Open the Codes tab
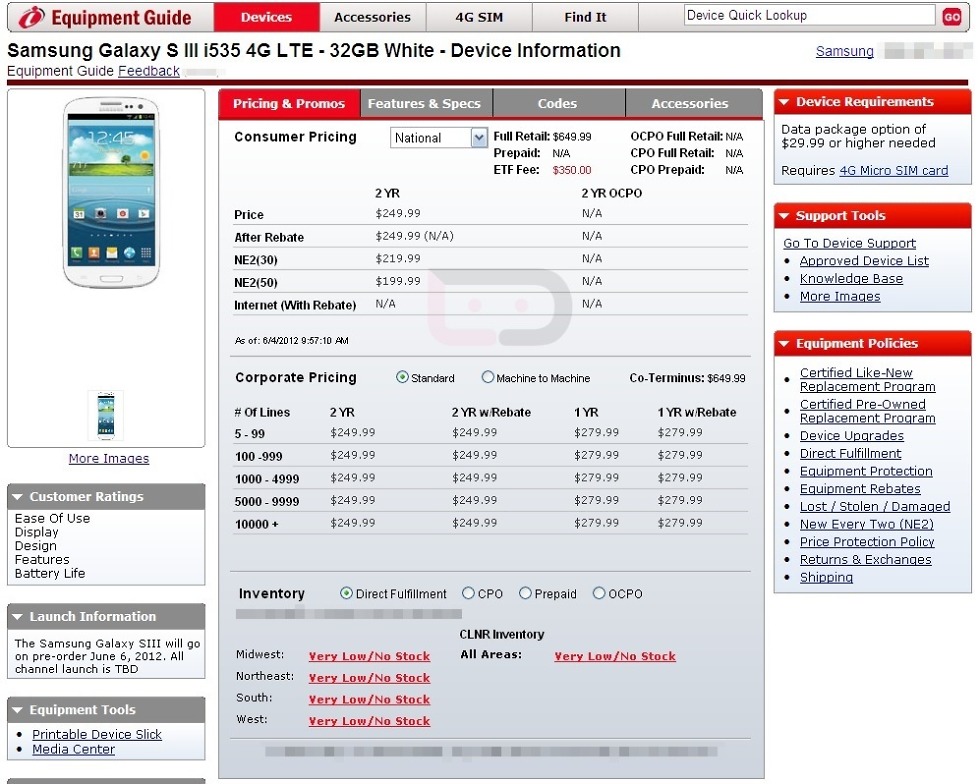 click(557, 104)
